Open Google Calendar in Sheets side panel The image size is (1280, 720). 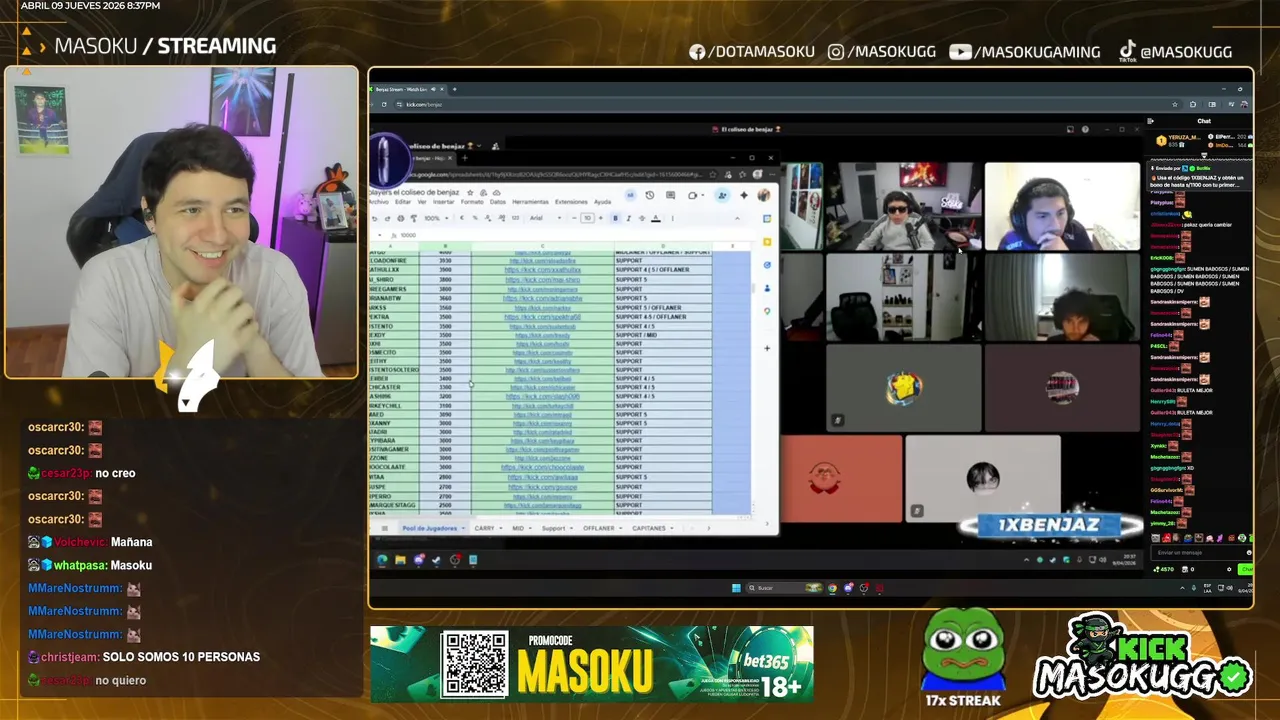[x=767, y=218]
